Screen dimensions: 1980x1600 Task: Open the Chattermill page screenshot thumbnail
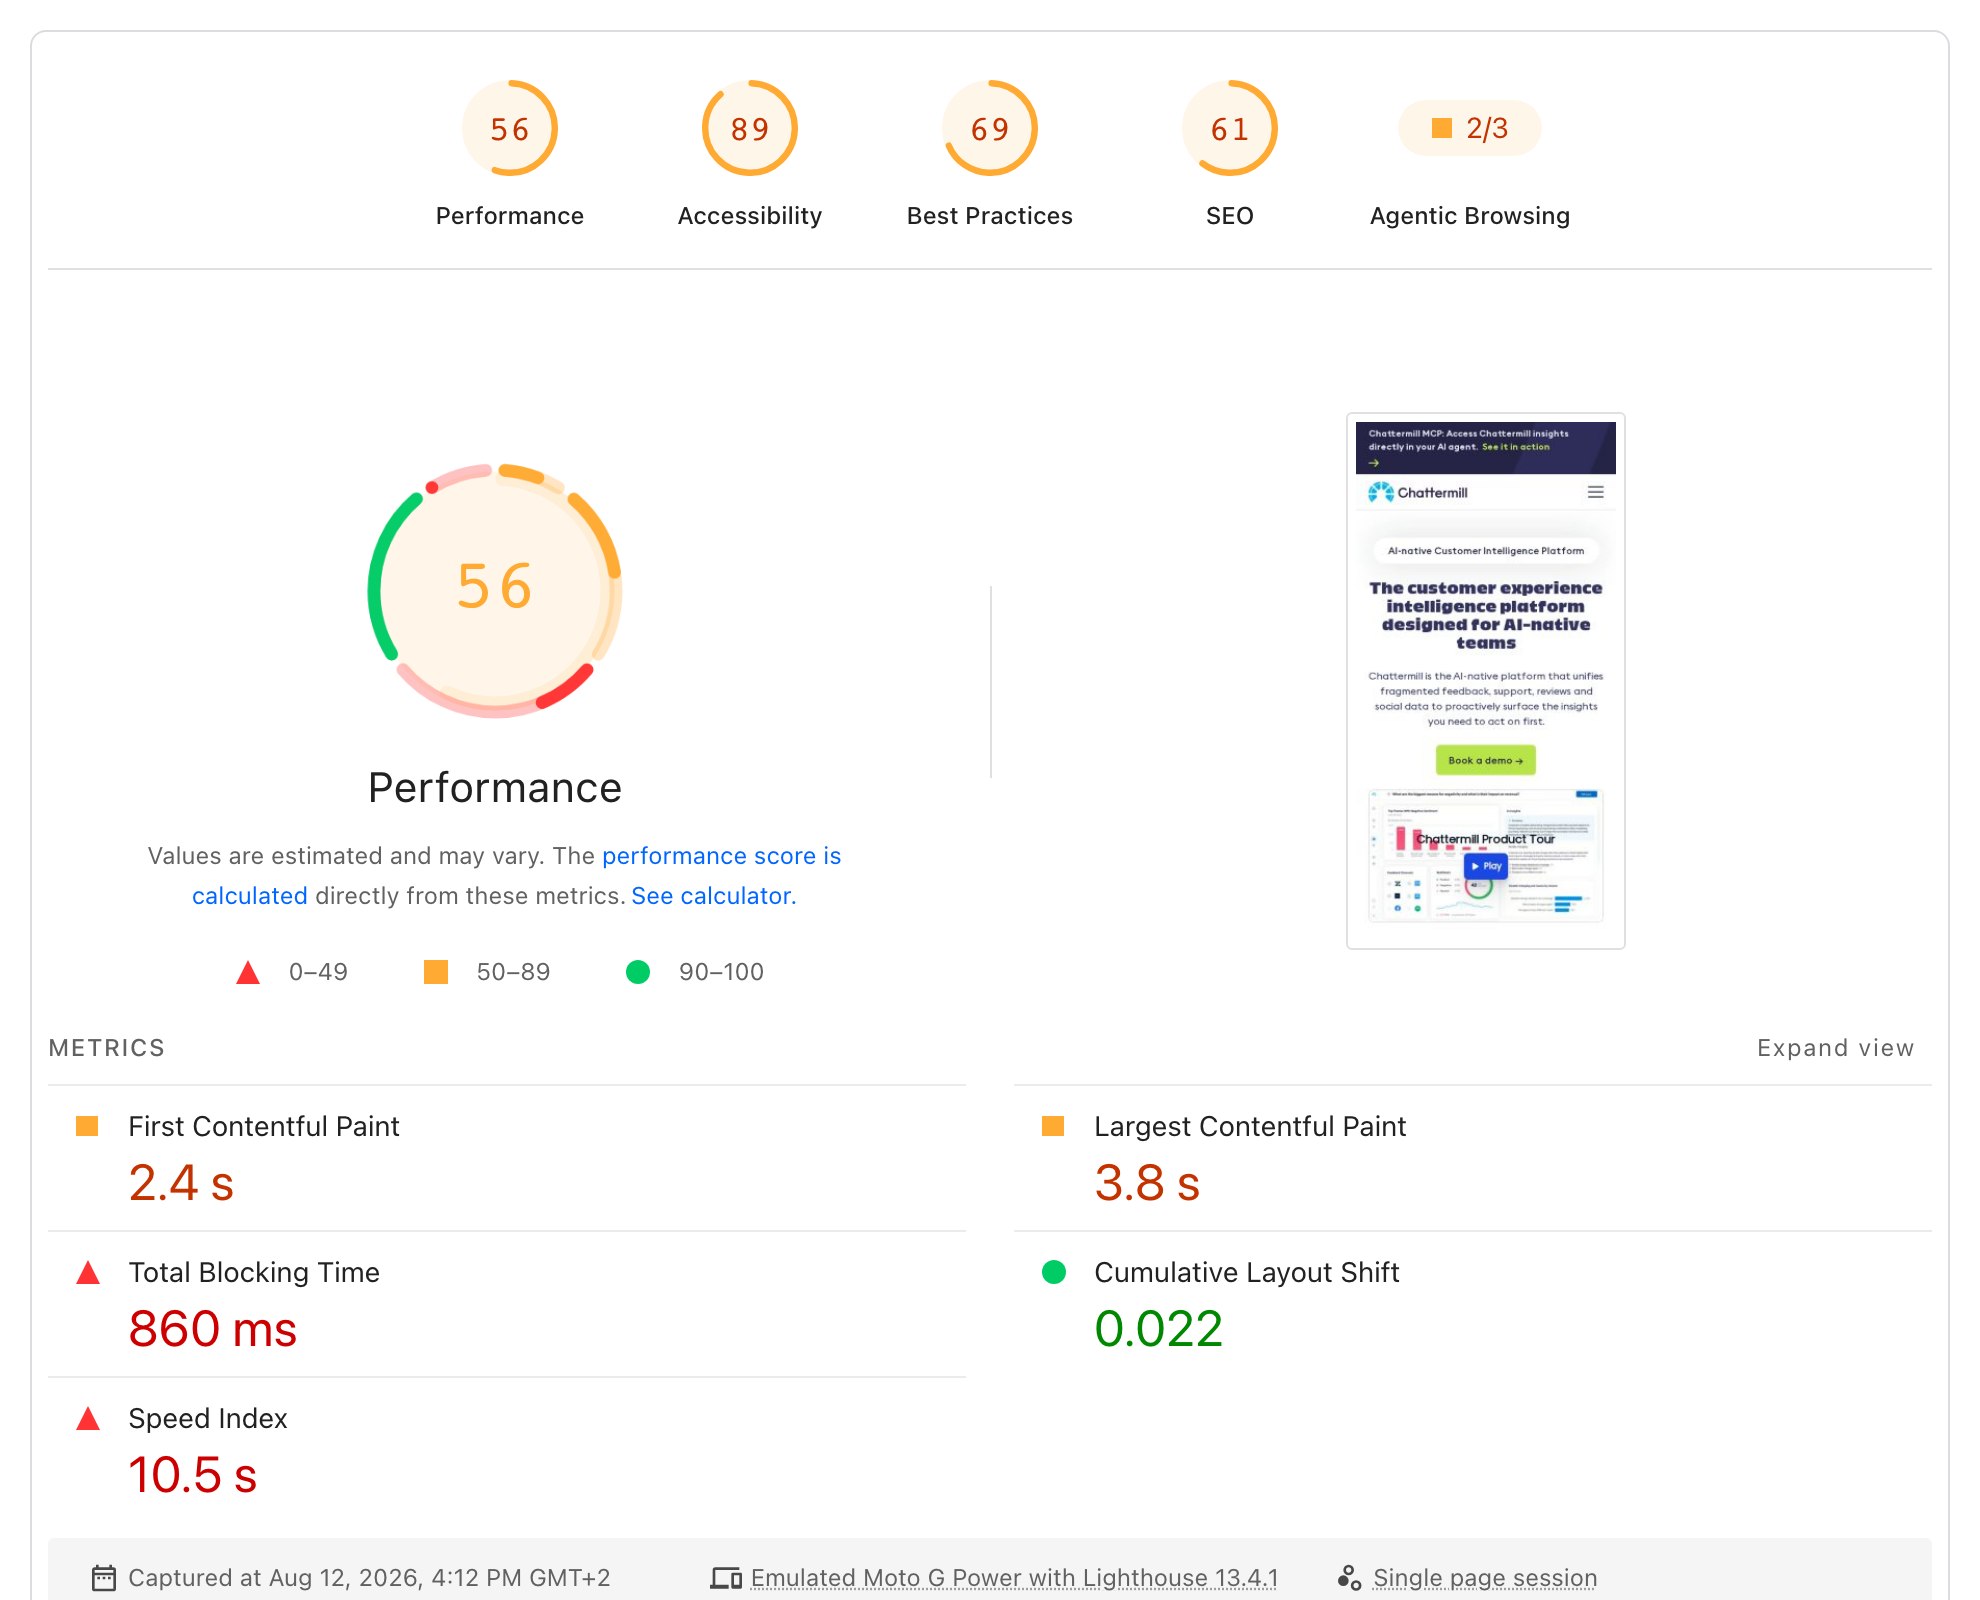pyautogui.click(x=1485, y=681)
